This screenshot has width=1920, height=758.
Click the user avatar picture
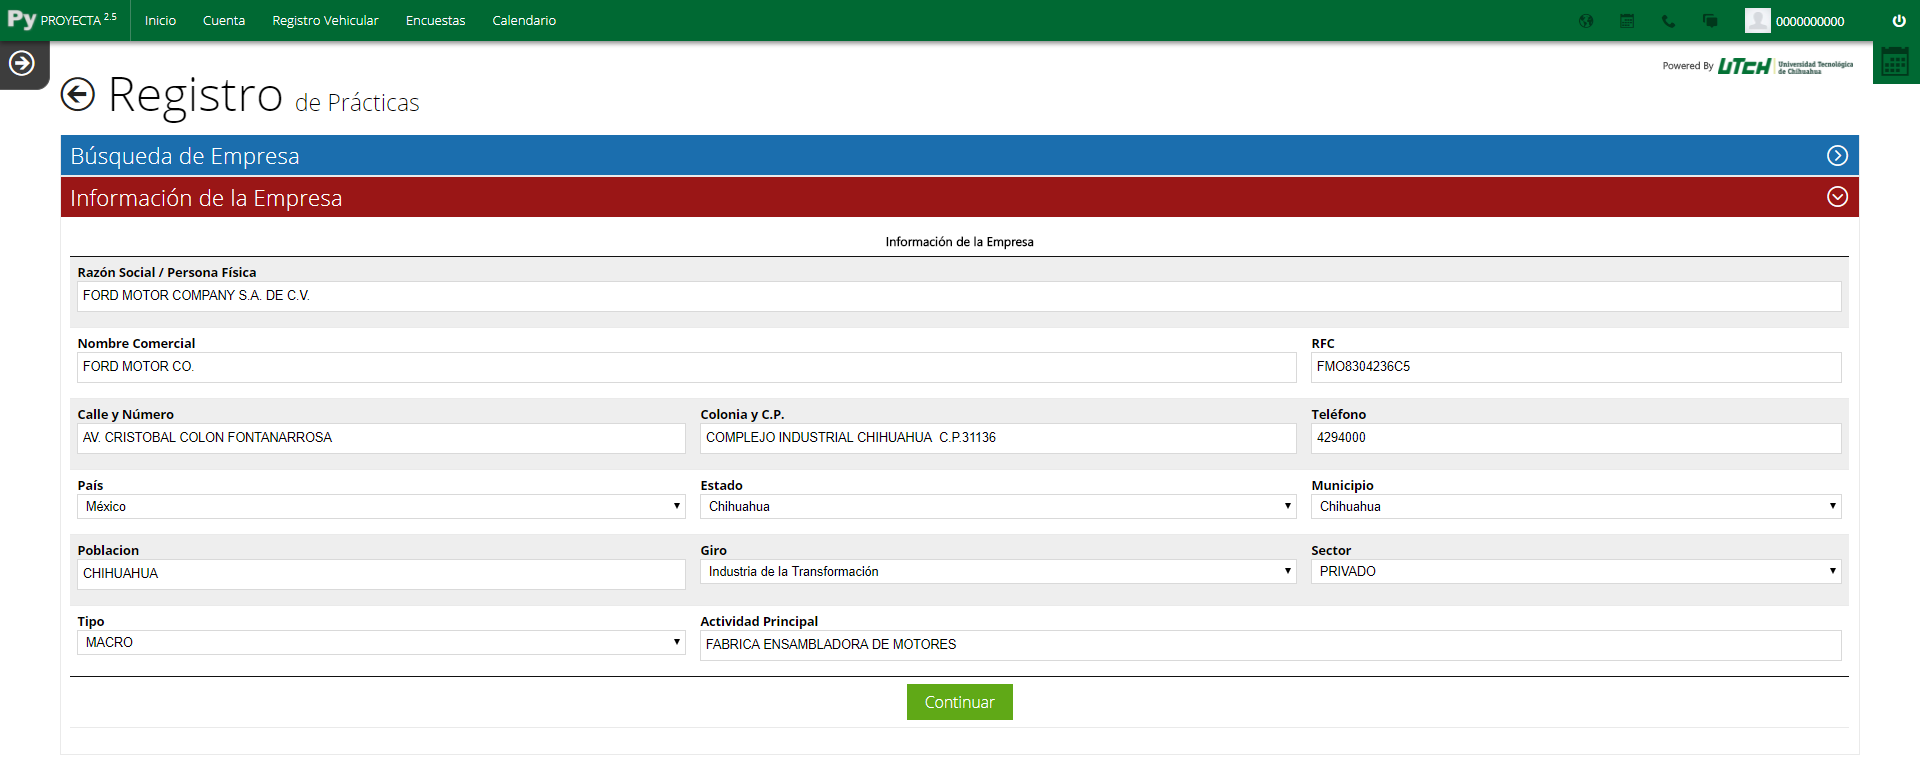tap(1757, 20)
